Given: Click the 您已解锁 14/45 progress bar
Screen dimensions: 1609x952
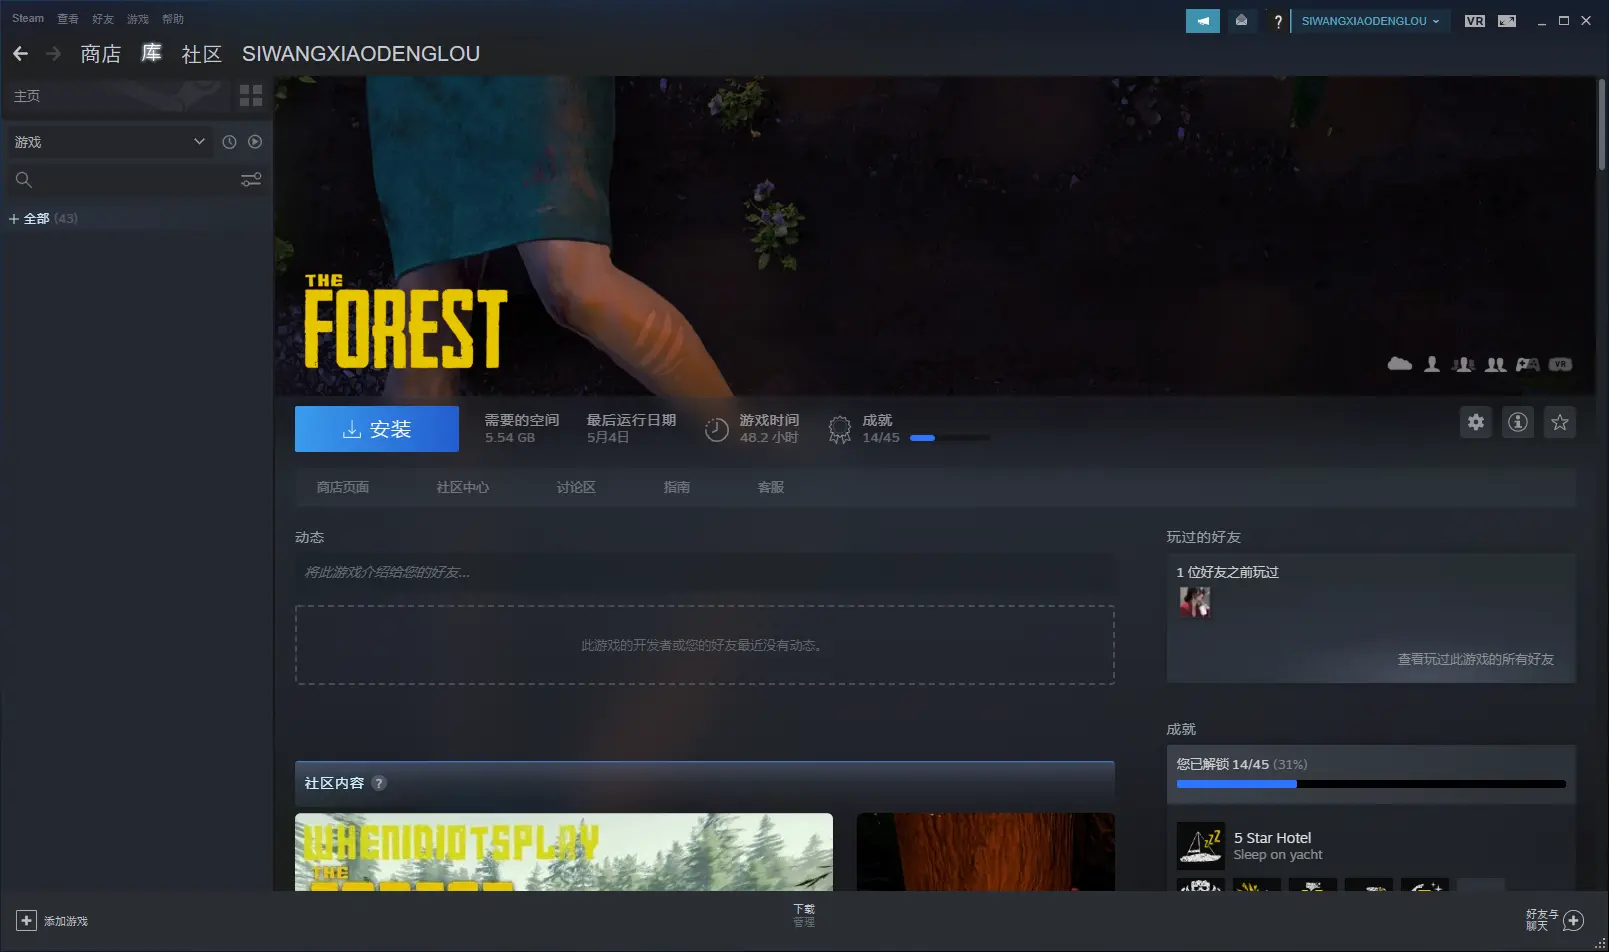Looking at the screenshot, I should coord(1371,784).
